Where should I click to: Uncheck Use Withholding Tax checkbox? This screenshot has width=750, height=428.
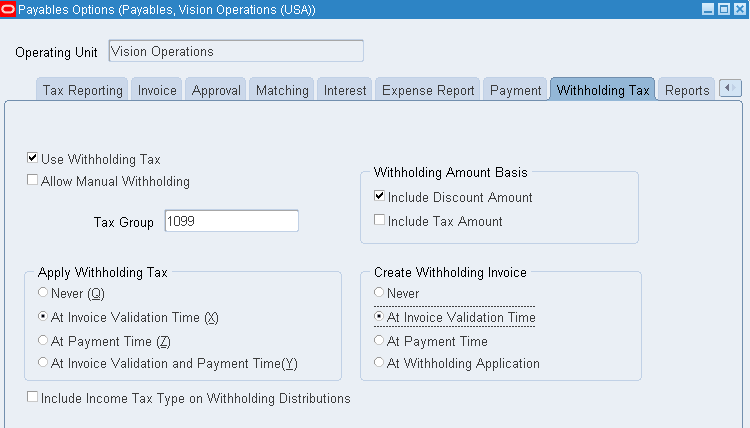33,158
